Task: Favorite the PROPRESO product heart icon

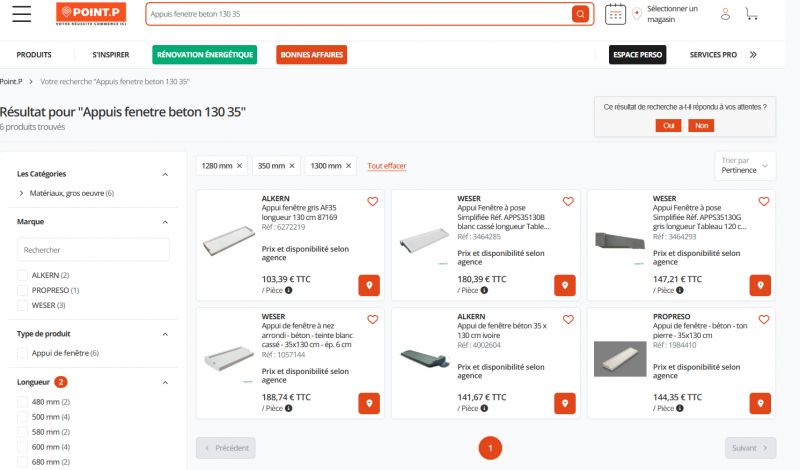Action: pos(764,320)
